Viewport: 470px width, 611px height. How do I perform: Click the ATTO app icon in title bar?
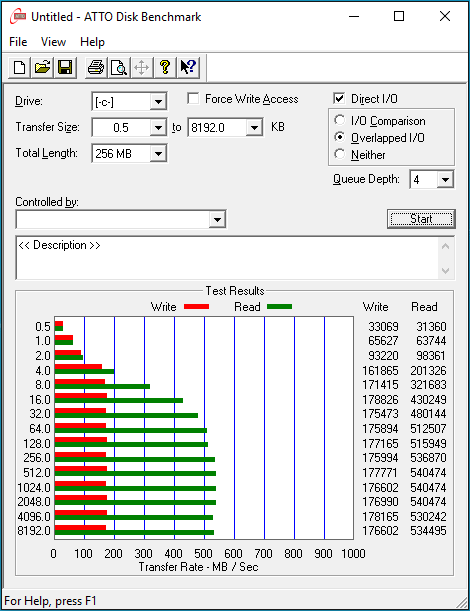pos(18,17)
